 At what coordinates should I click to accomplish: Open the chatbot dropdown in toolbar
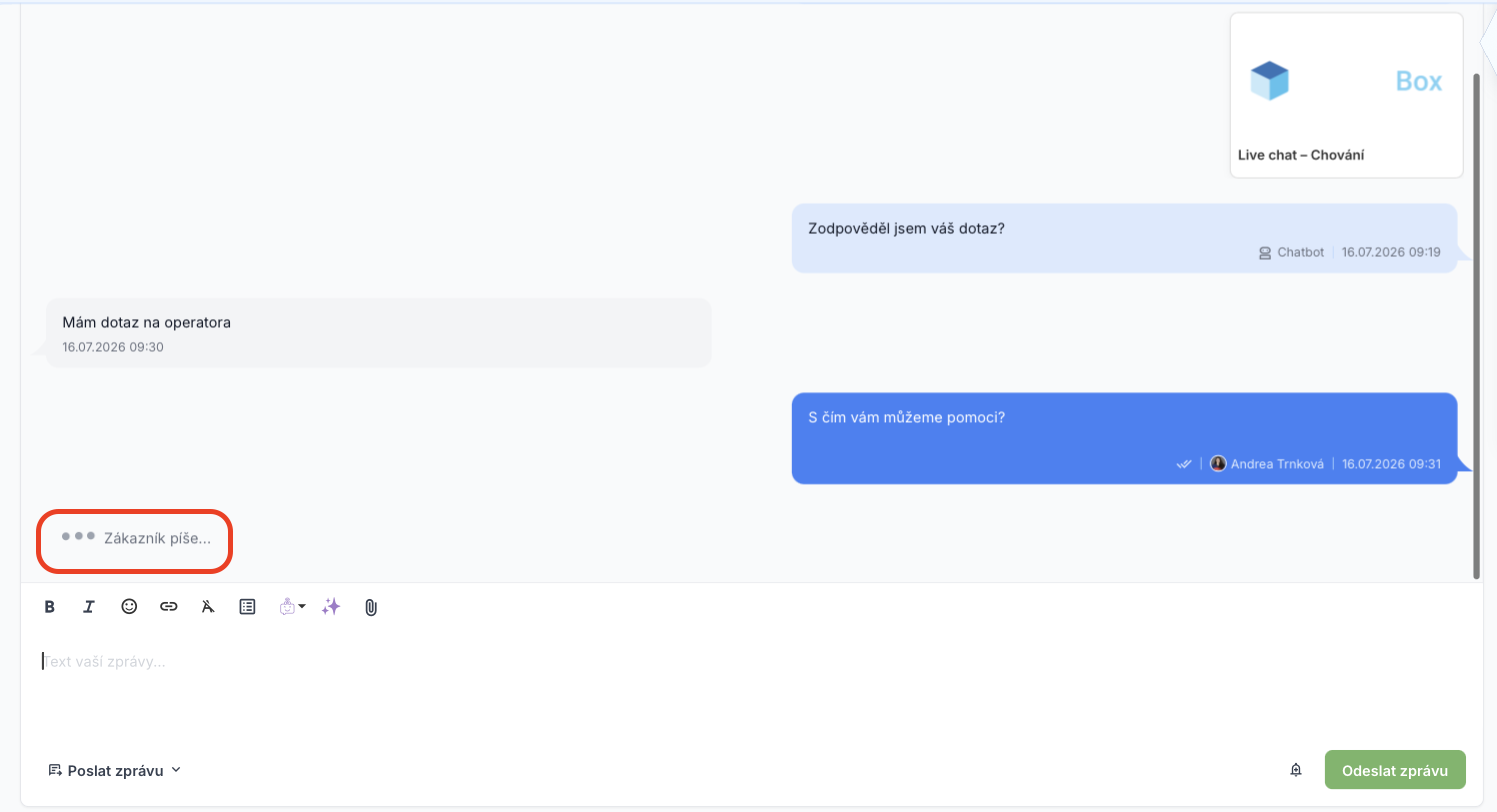click(292, 606)
